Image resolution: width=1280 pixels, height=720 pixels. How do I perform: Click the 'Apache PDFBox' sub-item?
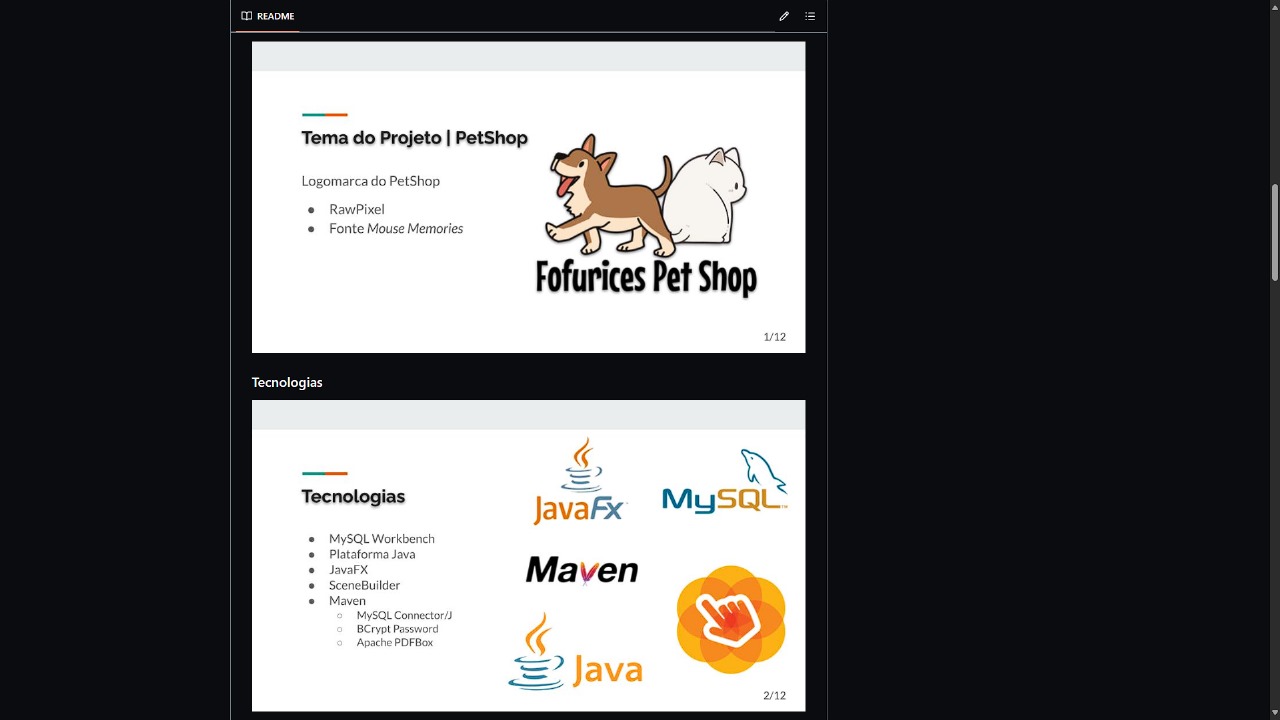395,643
